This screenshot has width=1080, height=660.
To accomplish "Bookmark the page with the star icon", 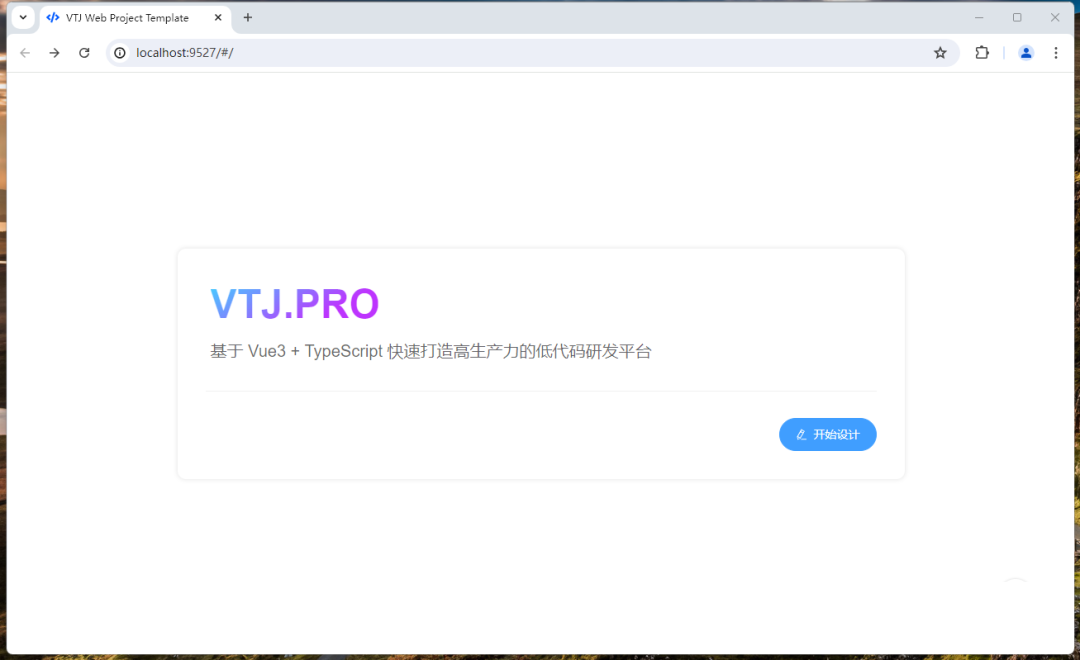I will tap(940, 52).
